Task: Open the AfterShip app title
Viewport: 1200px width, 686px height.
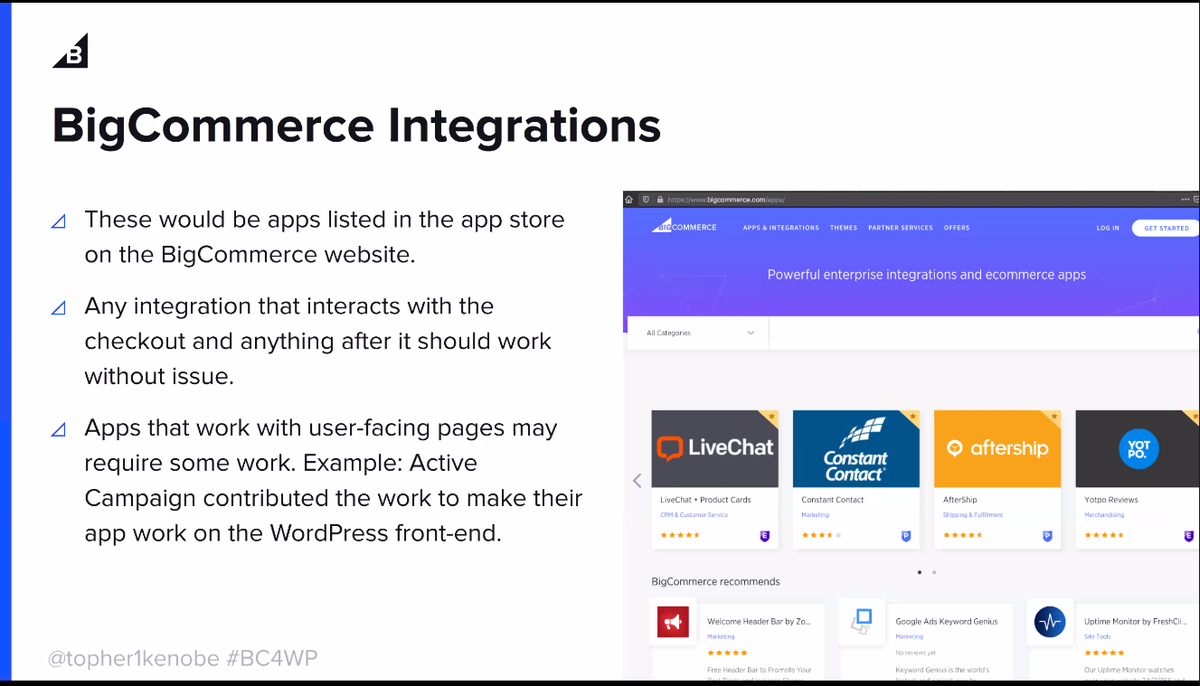Action: pyautogui.click(x=960, y=500)
